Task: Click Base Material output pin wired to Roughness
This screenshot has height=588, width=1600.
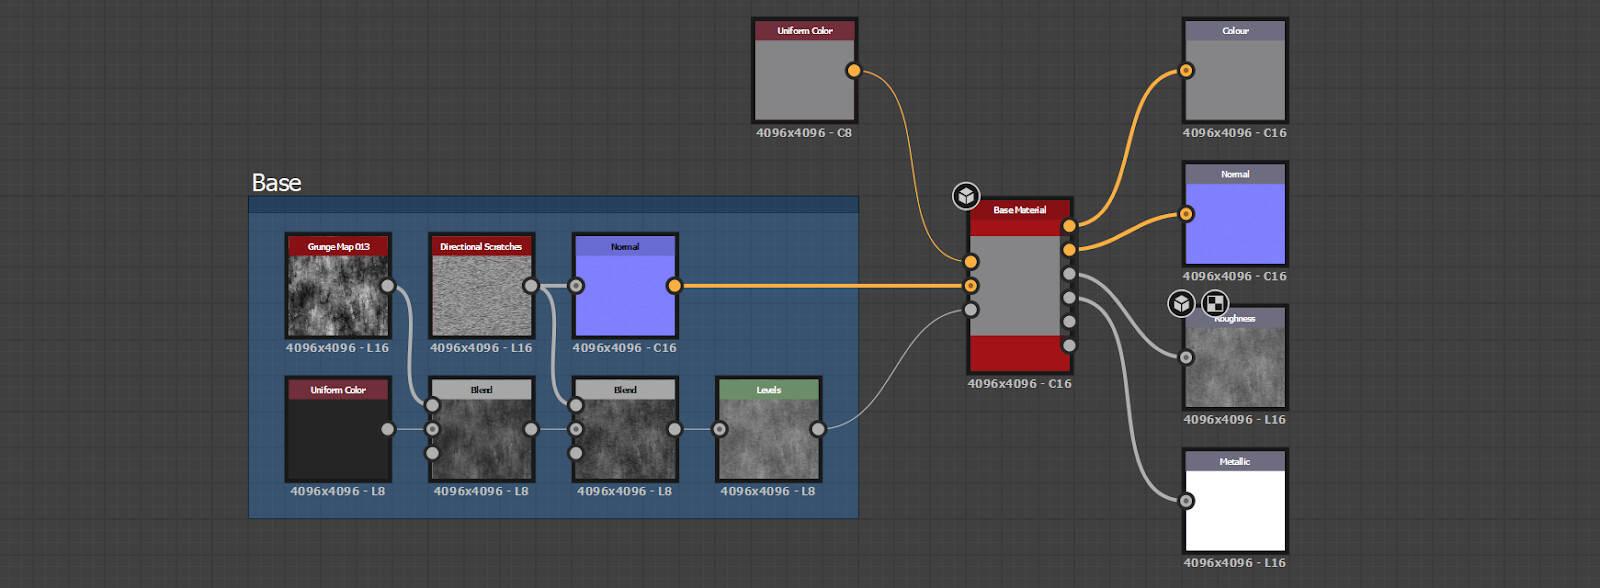Action: coord(1069,274)
